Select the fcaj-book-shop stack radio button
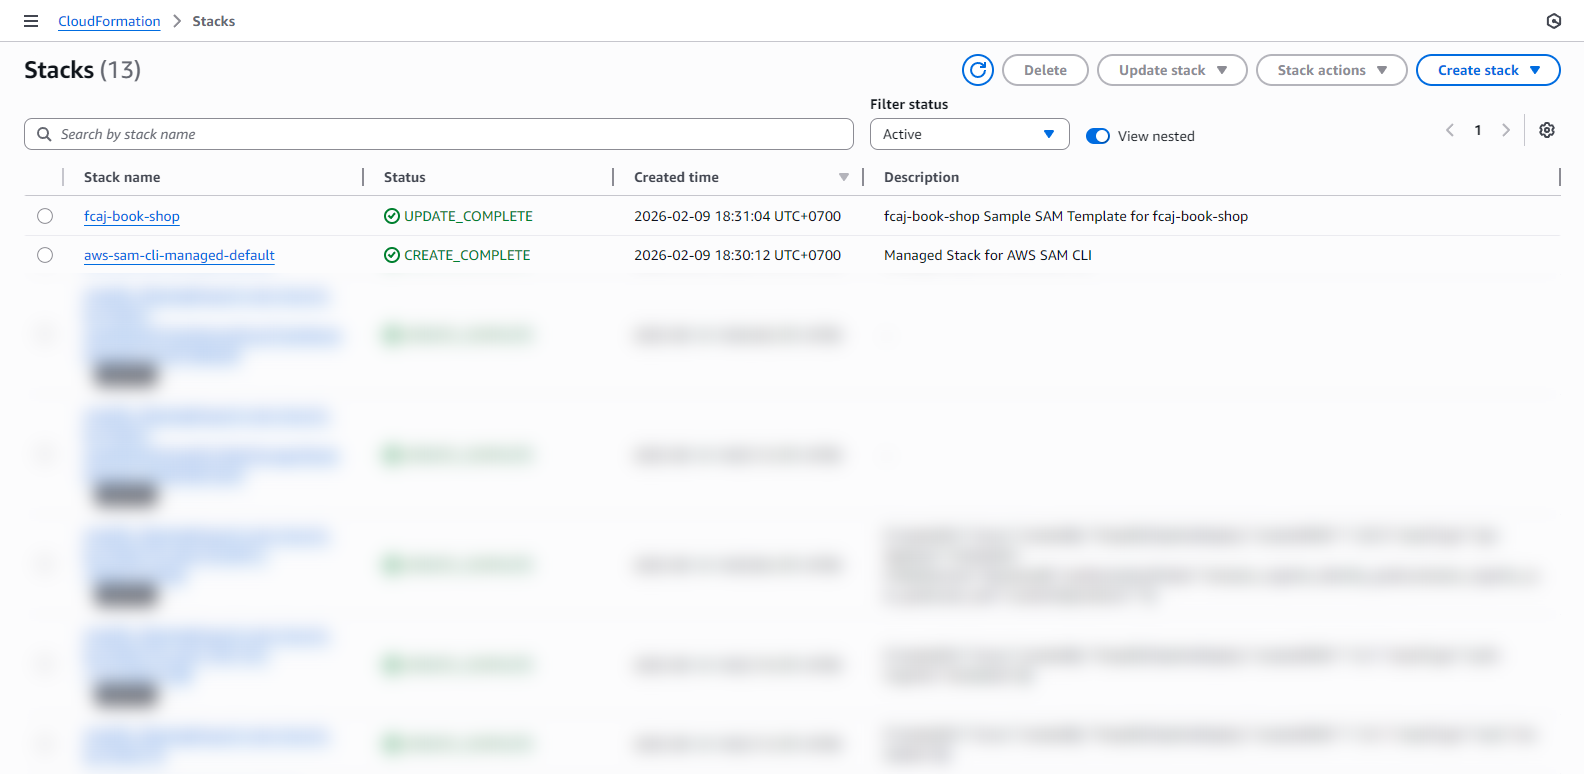 pyautogui.click(x=45, y=216)
